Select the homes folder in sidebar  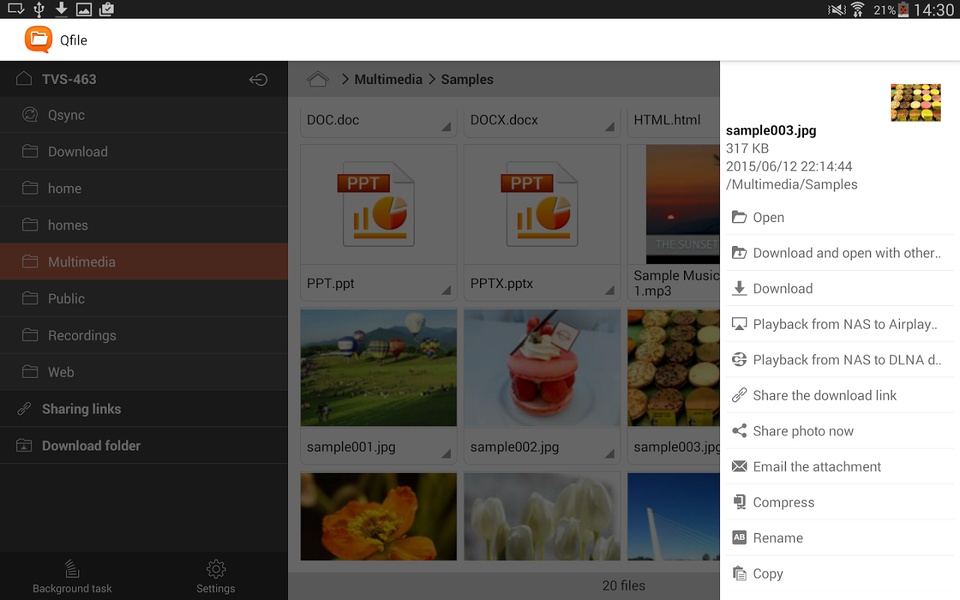click(144, 225)
